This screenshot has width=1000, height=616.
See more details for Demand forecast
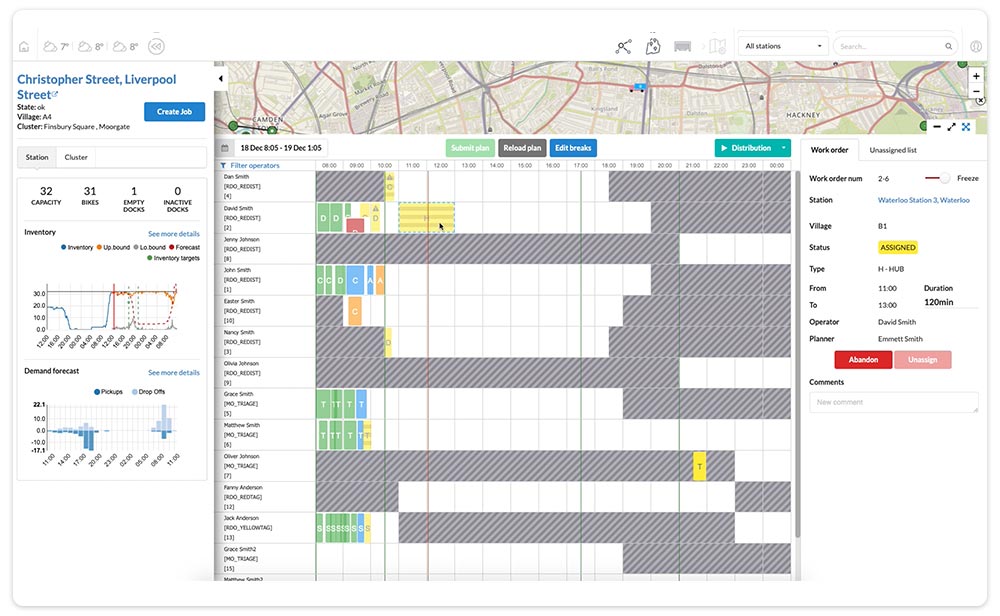173,372
